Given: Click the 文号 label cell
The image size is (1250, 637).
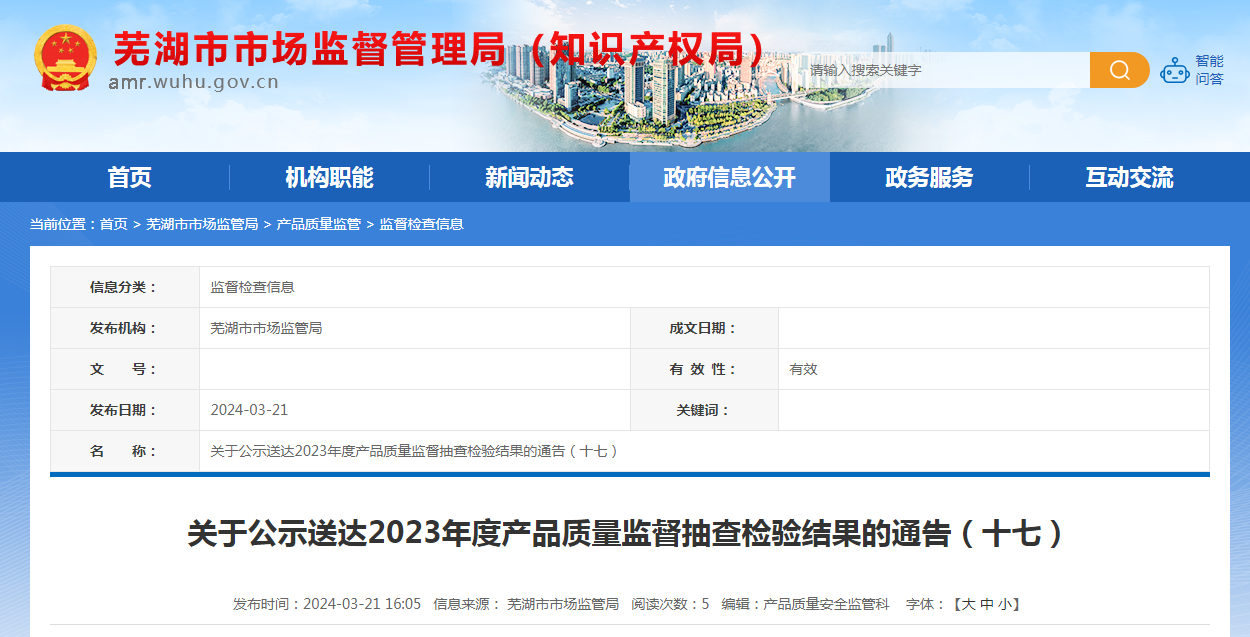Looking at the screenshot, I should pos(125,369).
